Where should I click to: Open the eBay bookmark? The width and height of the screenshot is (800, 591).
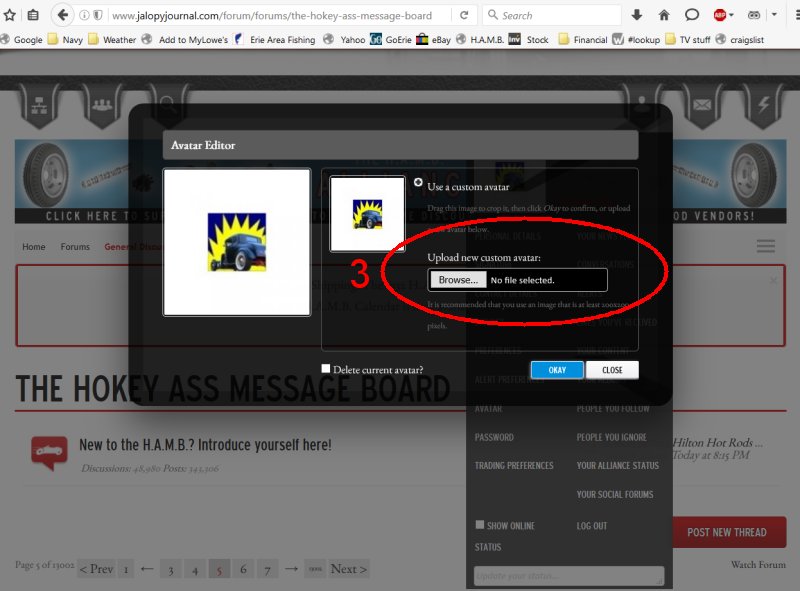(x=433, y=40)
